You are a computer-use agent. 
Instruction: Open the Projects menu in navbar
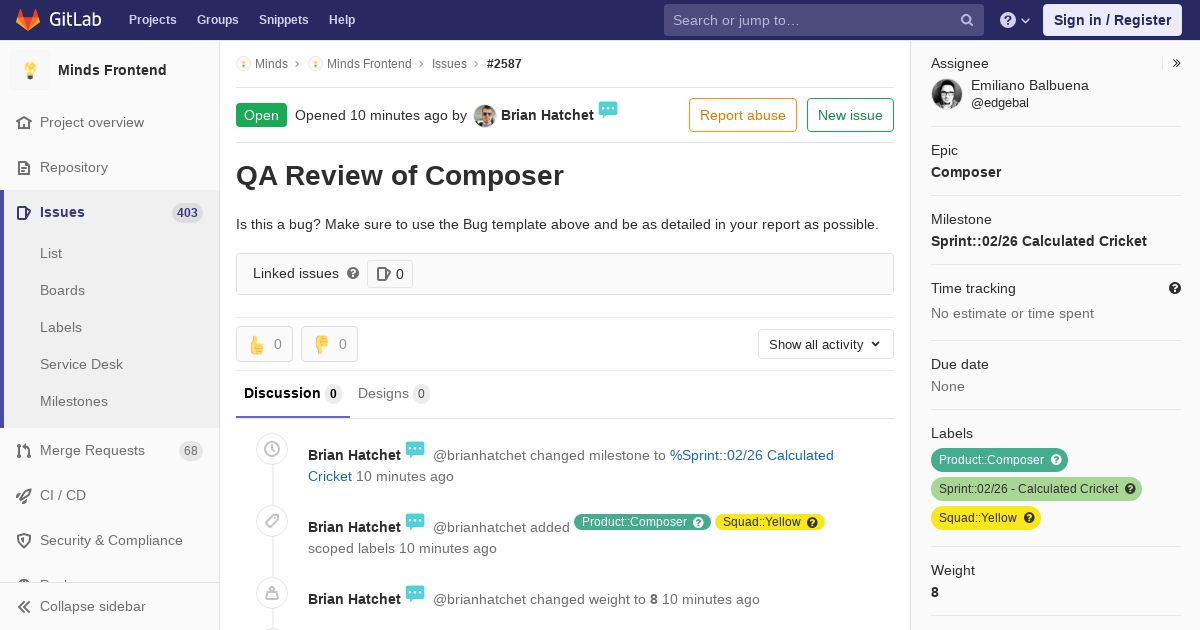pos(152,20)
